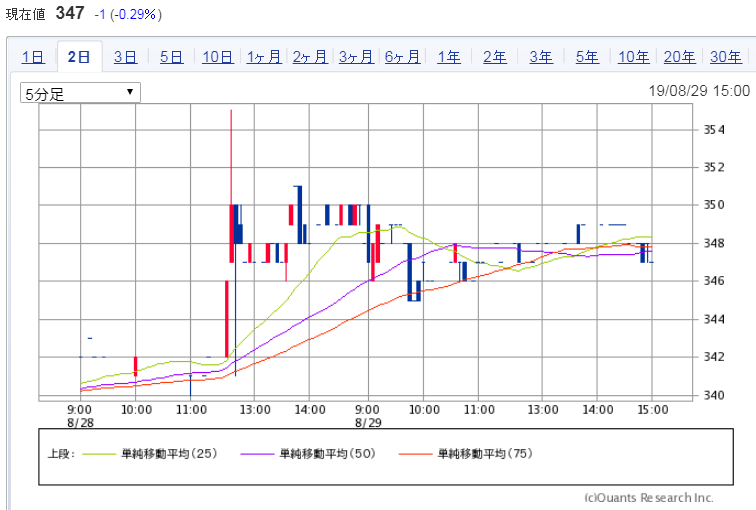This screenshot has height=510, width=756.
Task: Click the 340 price axis label
Action: 714,395
